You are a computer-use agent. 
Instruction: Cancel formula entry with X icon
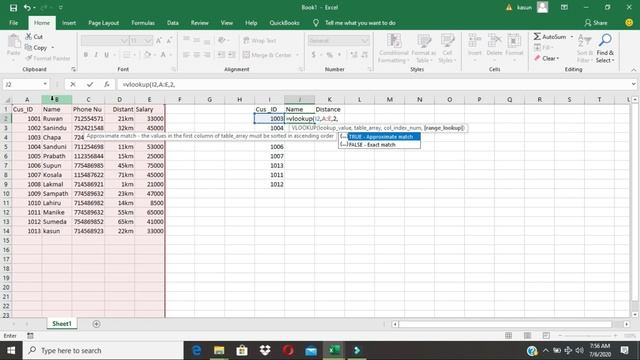73,84
